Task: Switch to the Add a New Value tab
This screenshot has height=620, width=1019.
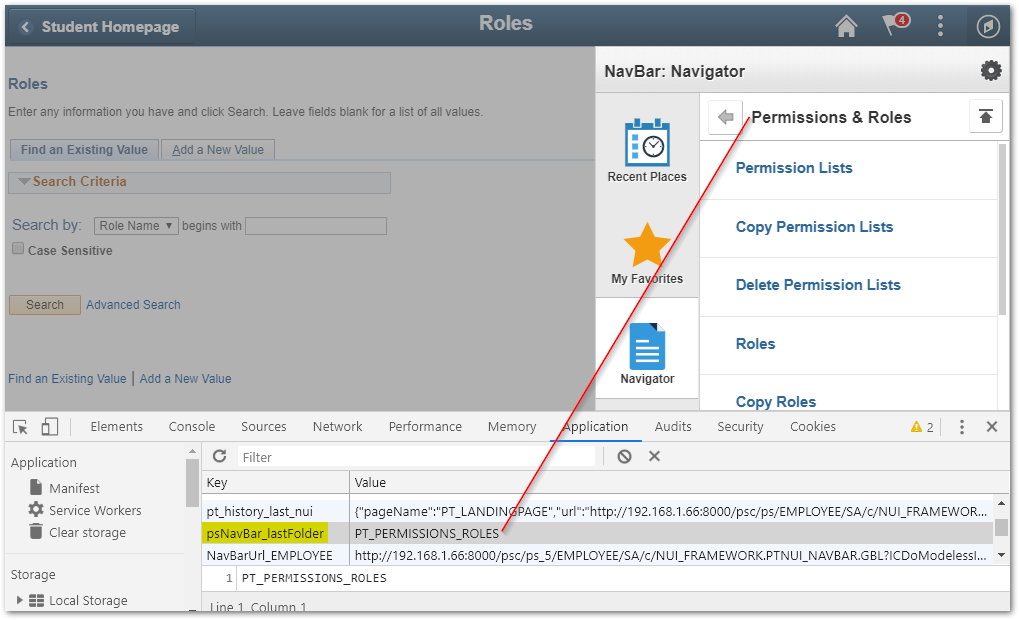Action: click(217, 149)
